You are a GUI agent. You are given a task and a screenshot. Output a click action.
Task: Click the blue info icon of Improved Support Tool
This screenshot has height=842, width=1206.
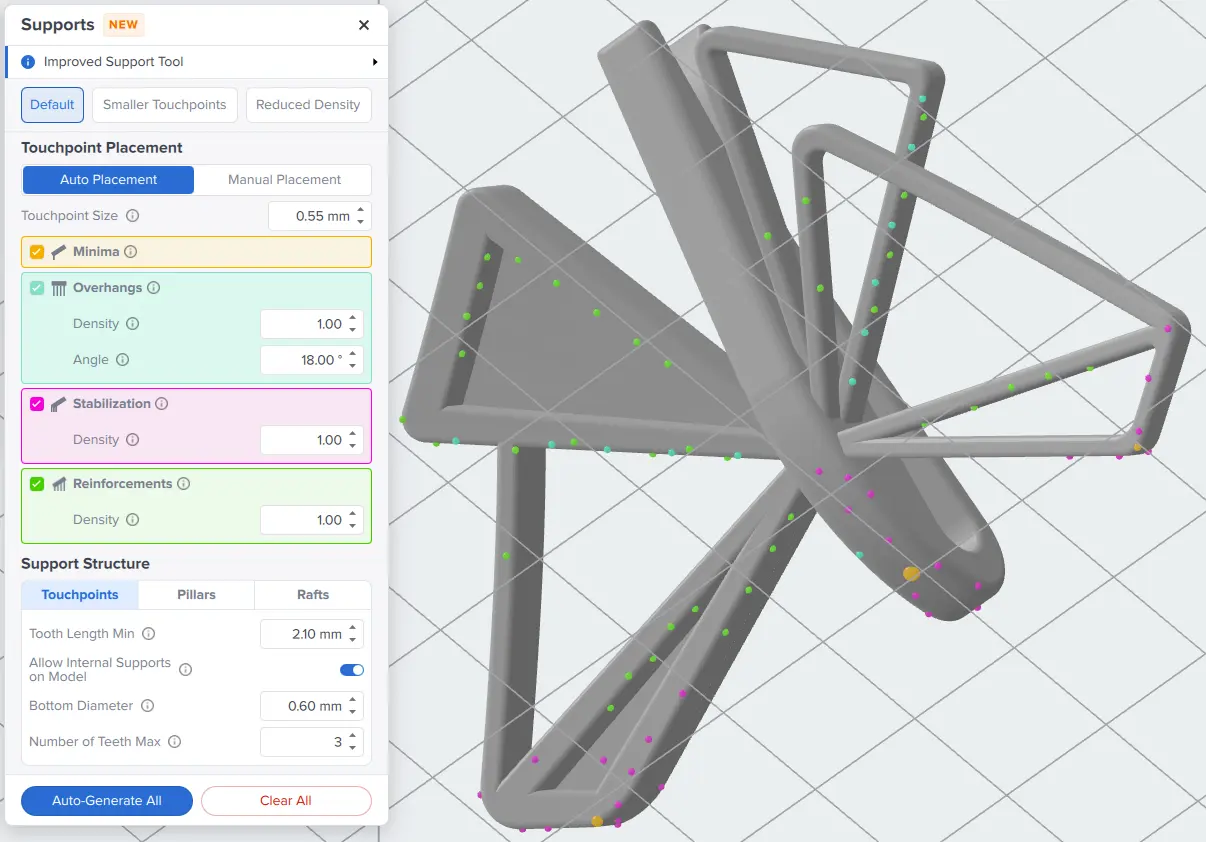tap(28, 62)
